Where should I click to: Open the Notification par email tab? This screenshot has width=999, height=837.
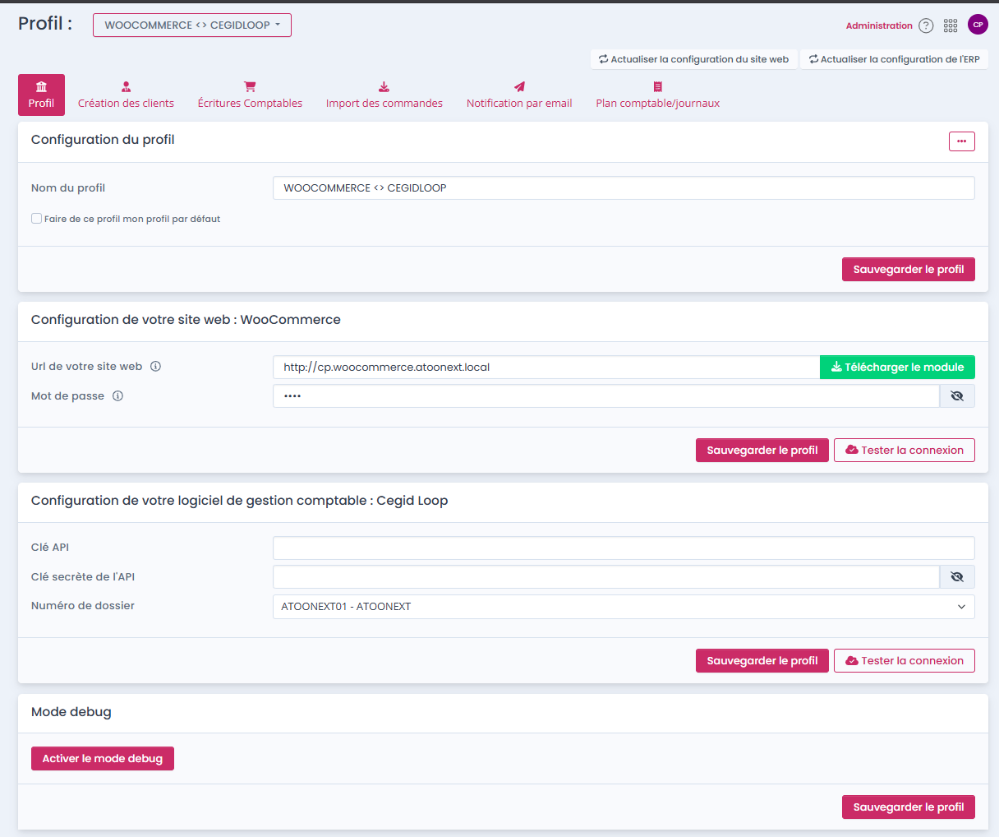tap(519, 95)
